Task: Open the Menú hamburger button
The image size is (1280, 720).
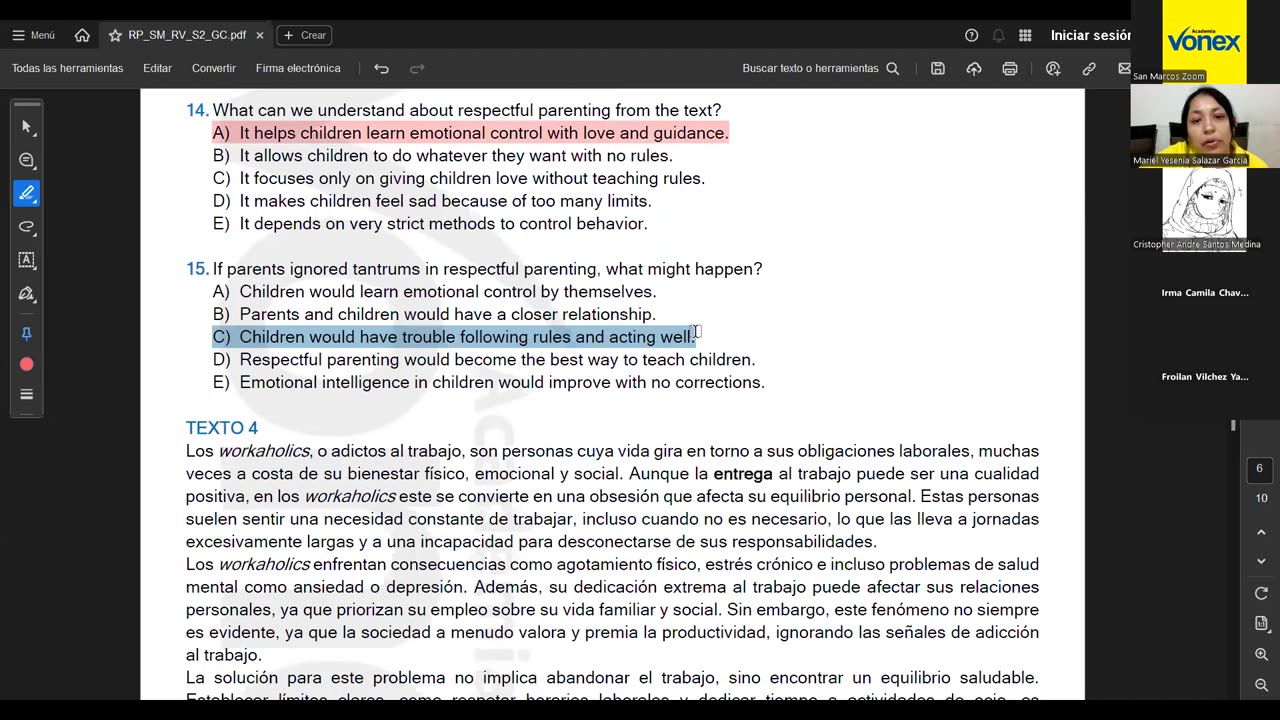Action: click(x=33, y=35)
